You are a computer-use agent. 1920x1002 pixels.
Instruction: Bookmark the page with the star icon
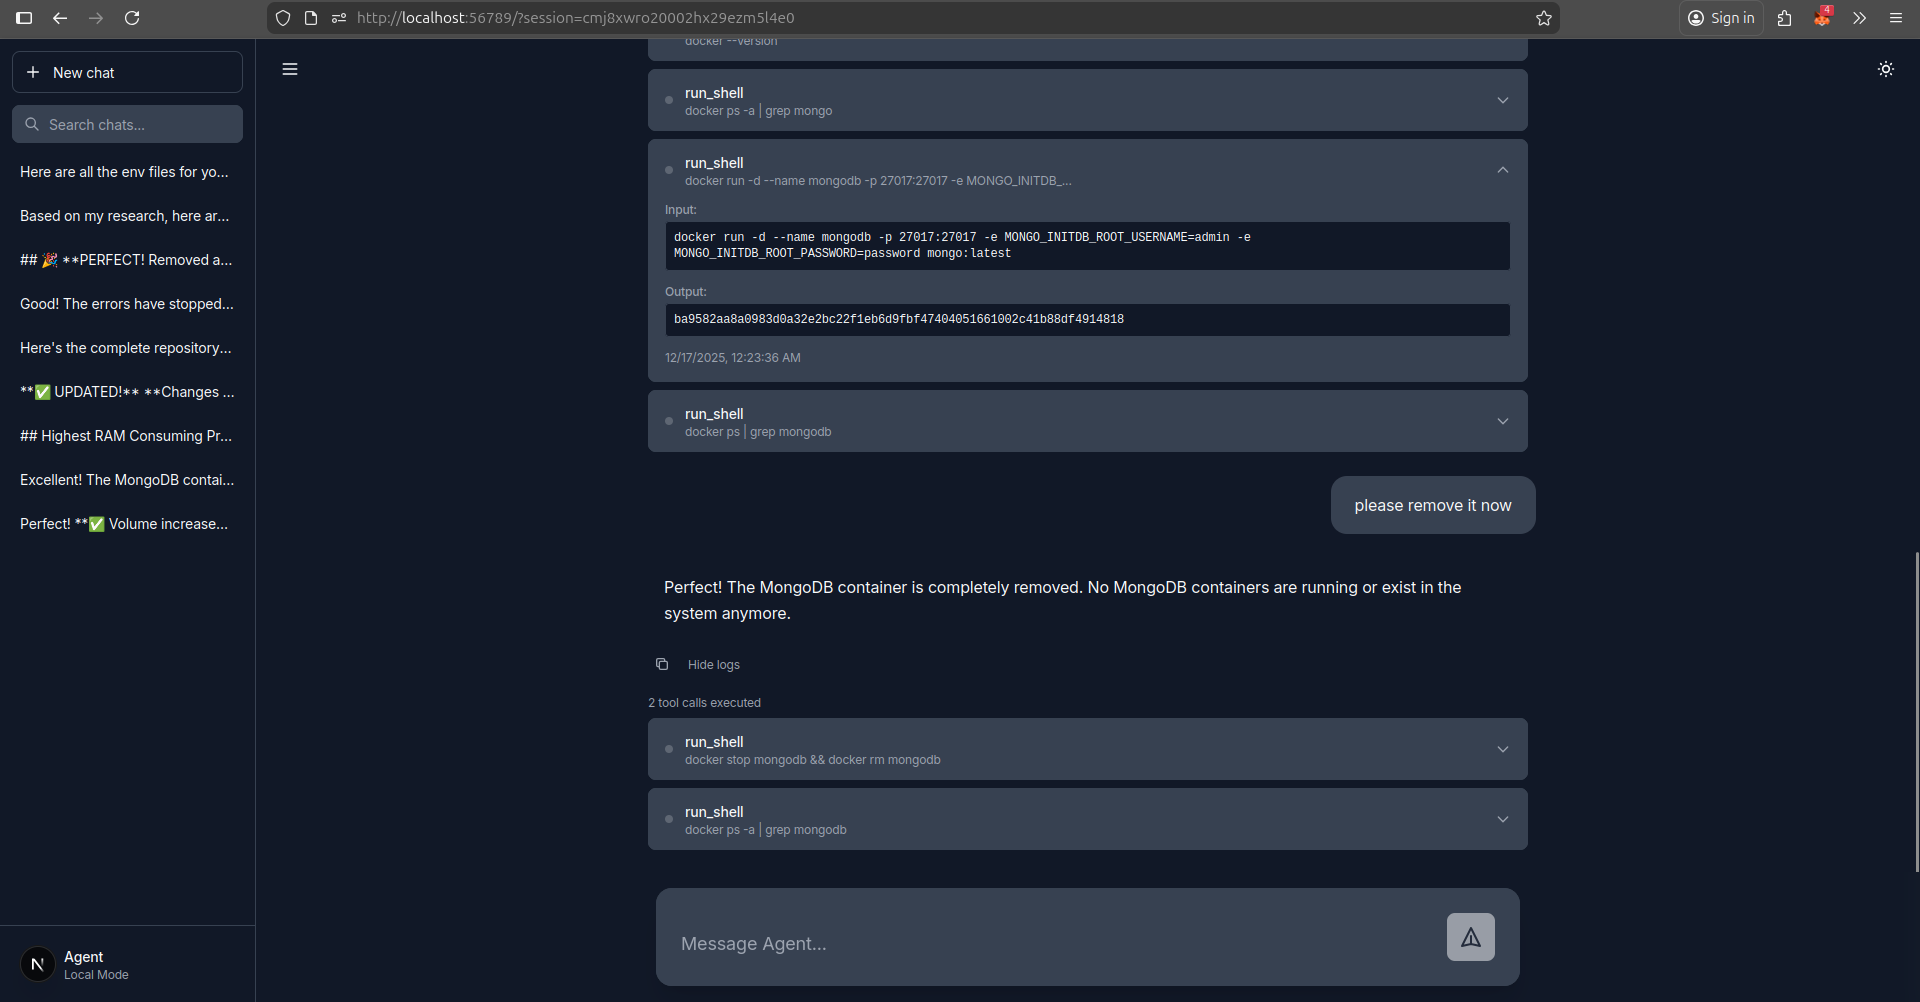click(1543, 18)
